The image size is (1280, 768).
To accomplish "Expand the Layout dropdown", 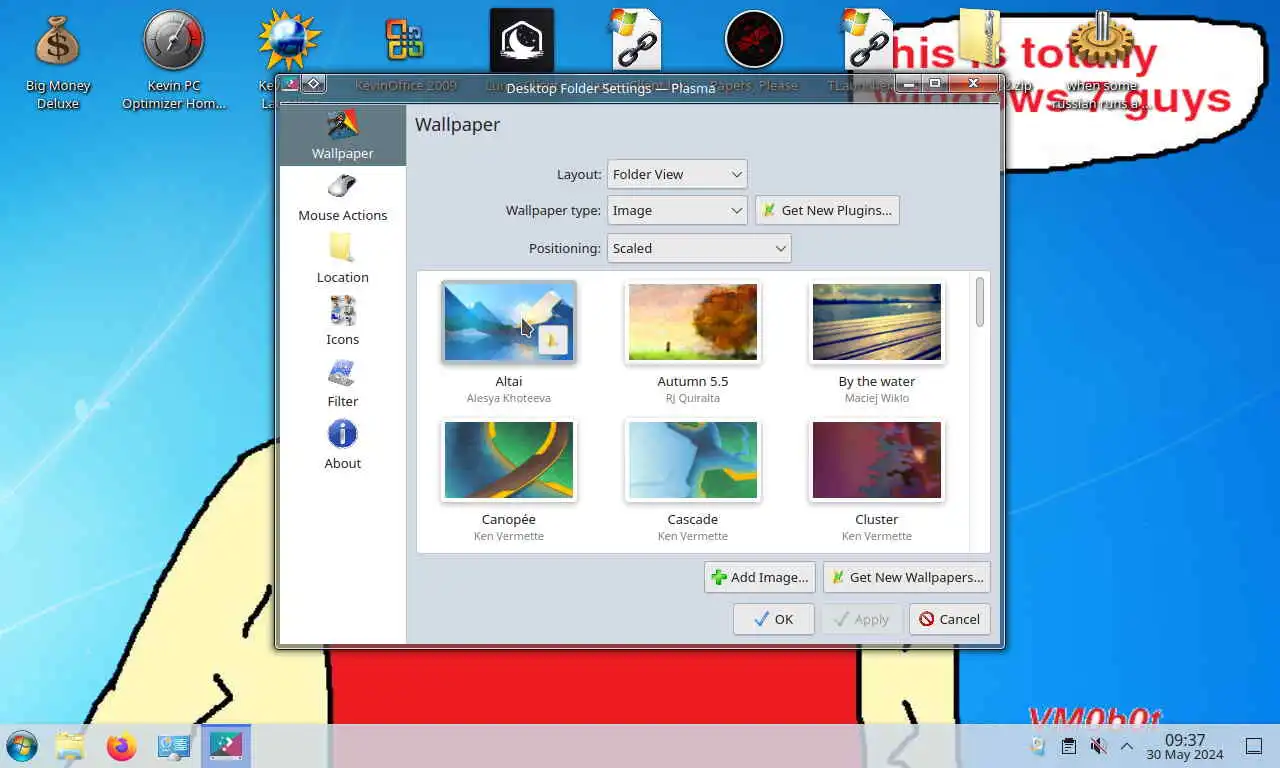I will point(677,174).
